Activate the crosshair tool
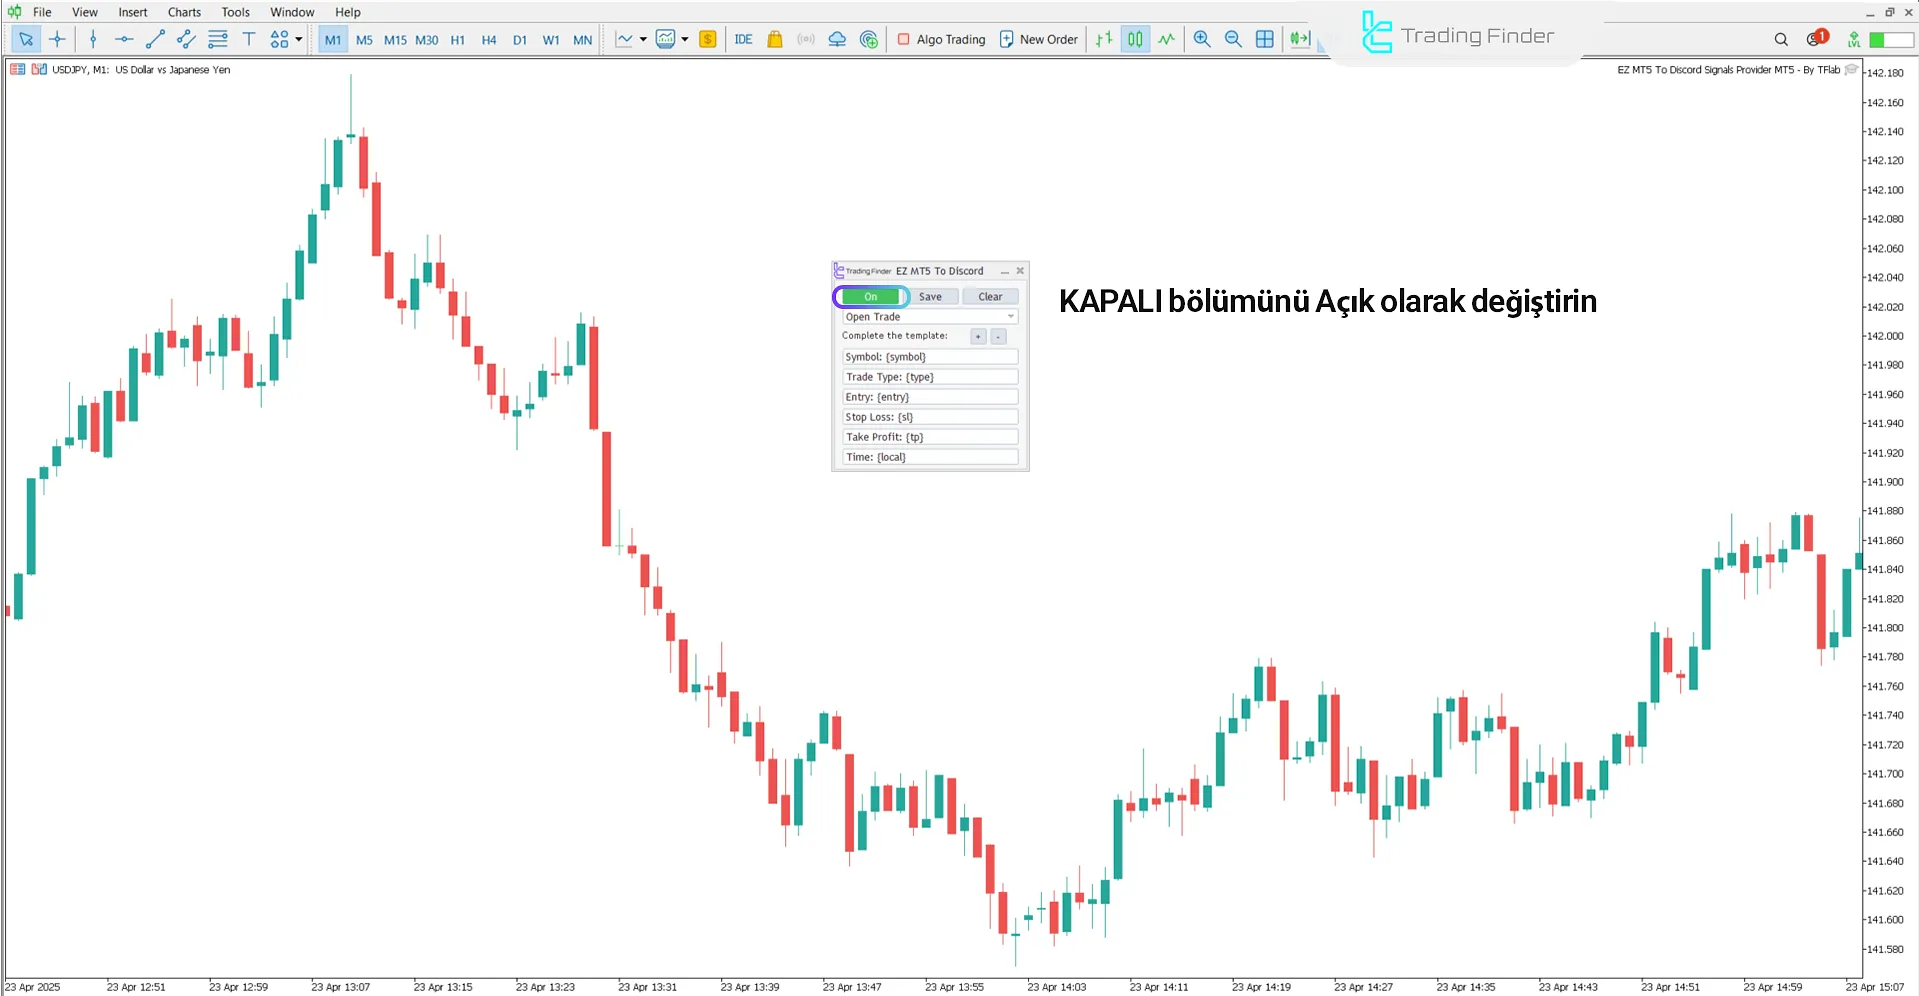Viewport: 1919px width, 996px height. pyautogui.click(x=57, y=39)
